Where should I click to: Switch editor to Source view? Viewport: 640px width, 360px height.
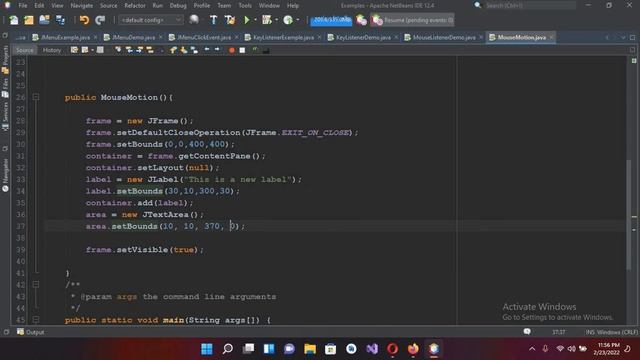click(24, 50)
